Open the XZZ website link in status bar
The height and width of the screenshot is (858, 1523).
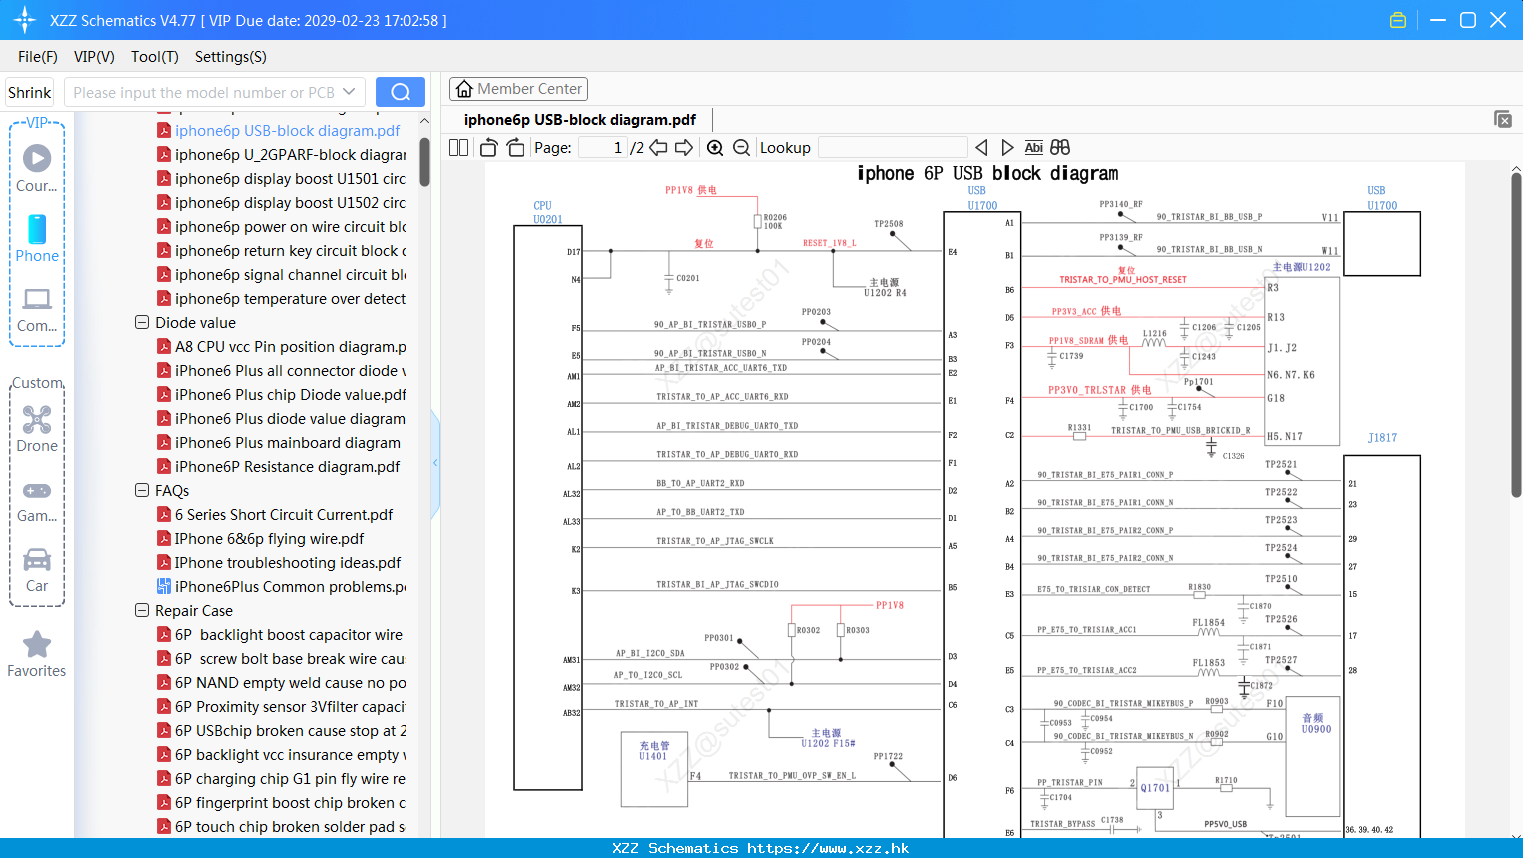pos(828,848)
